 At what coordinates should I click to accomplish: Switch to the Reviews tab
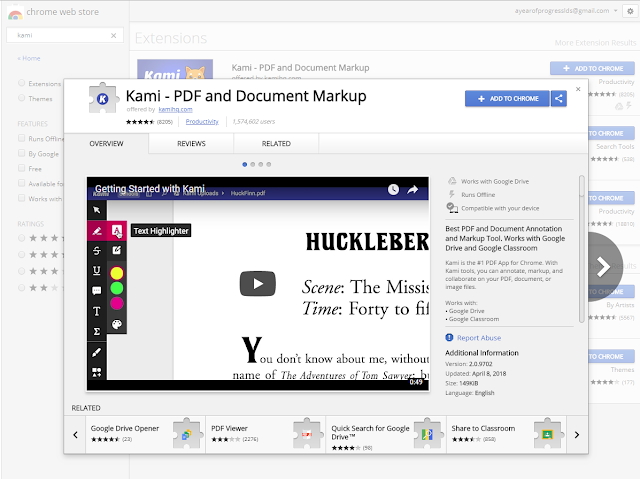(191, 144)
